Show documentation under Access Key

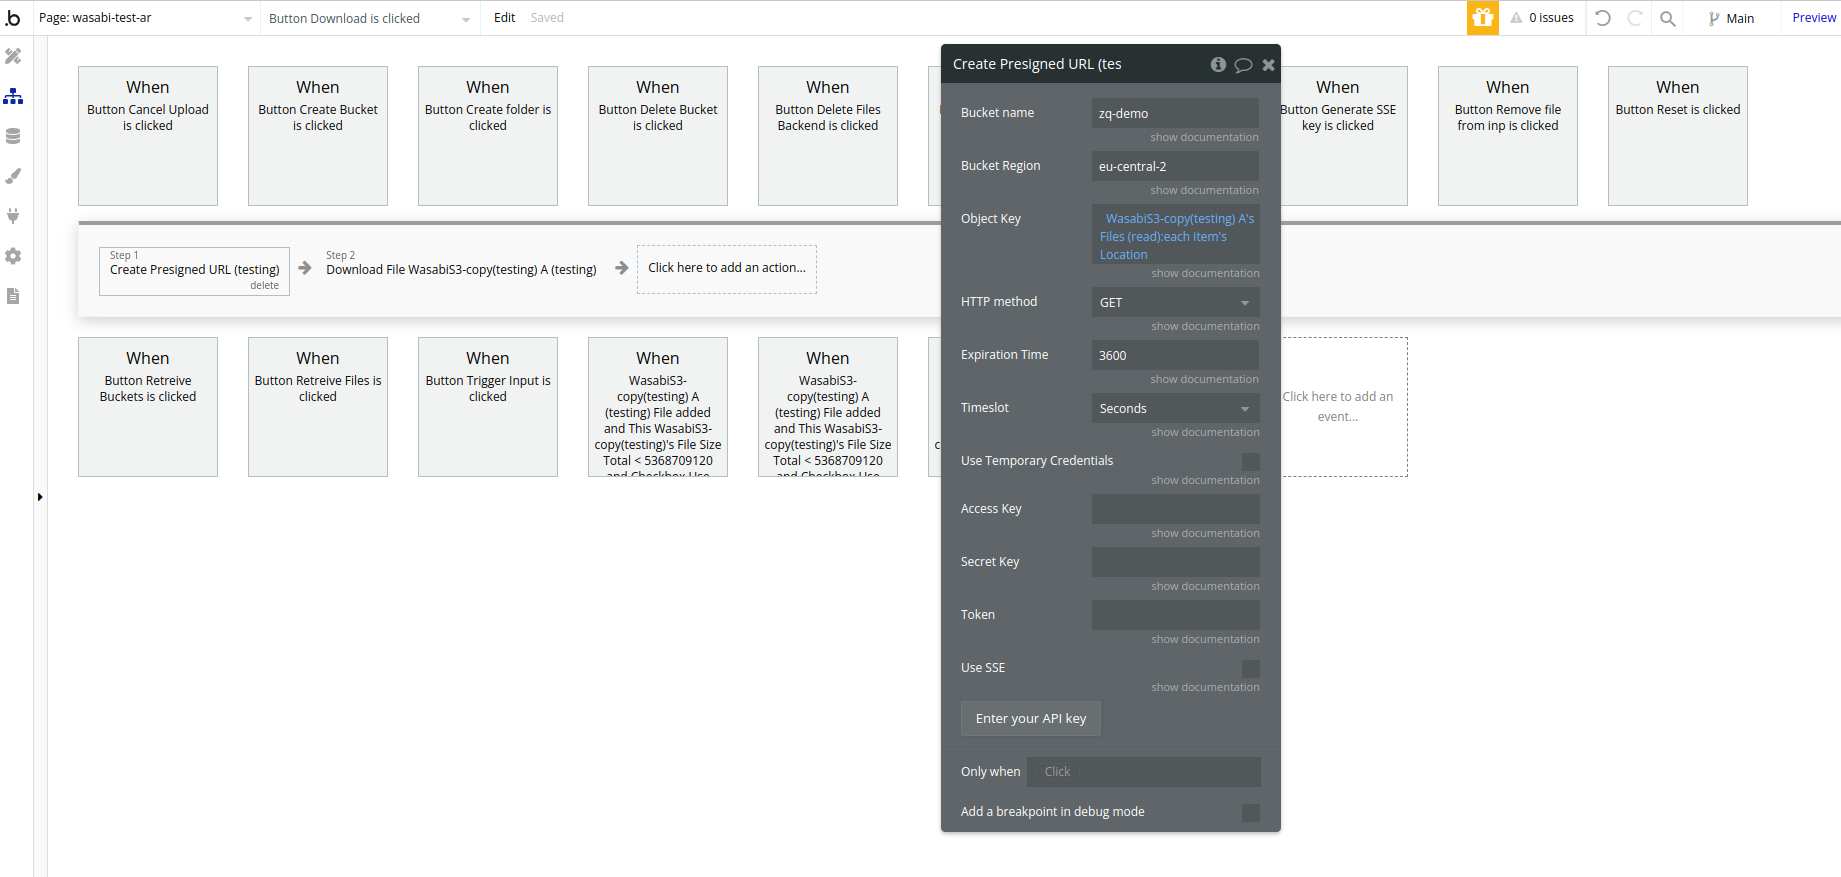coord(1205,533)
